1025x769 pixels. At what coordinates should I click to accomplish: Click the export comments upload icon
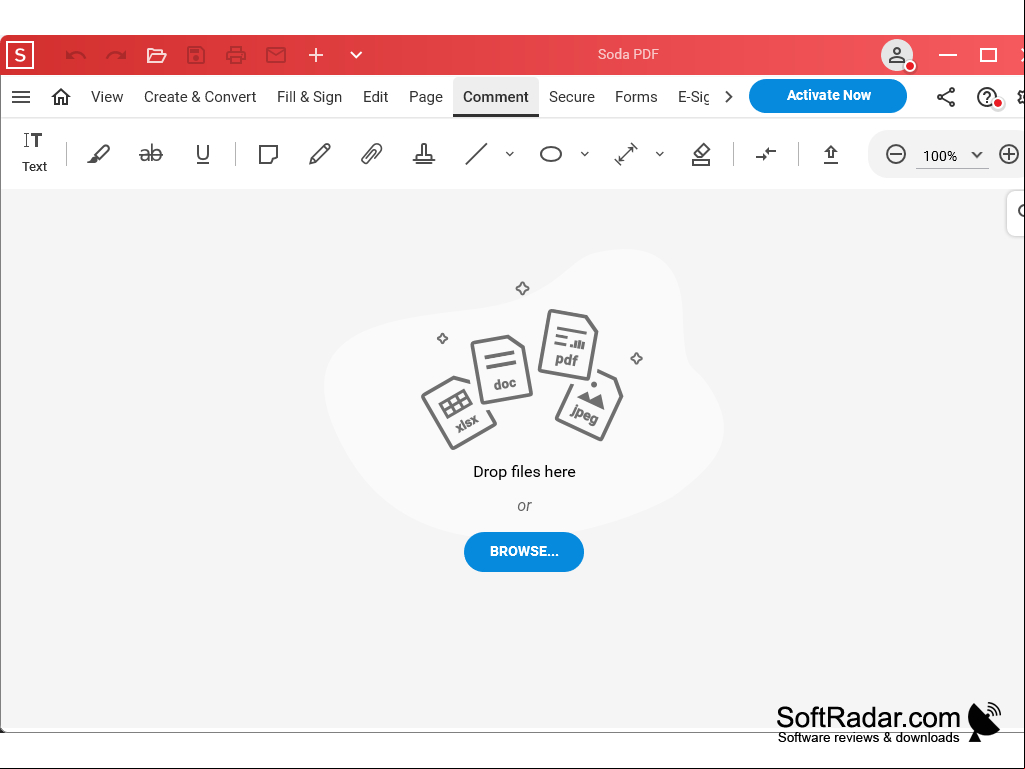point(831,154)
